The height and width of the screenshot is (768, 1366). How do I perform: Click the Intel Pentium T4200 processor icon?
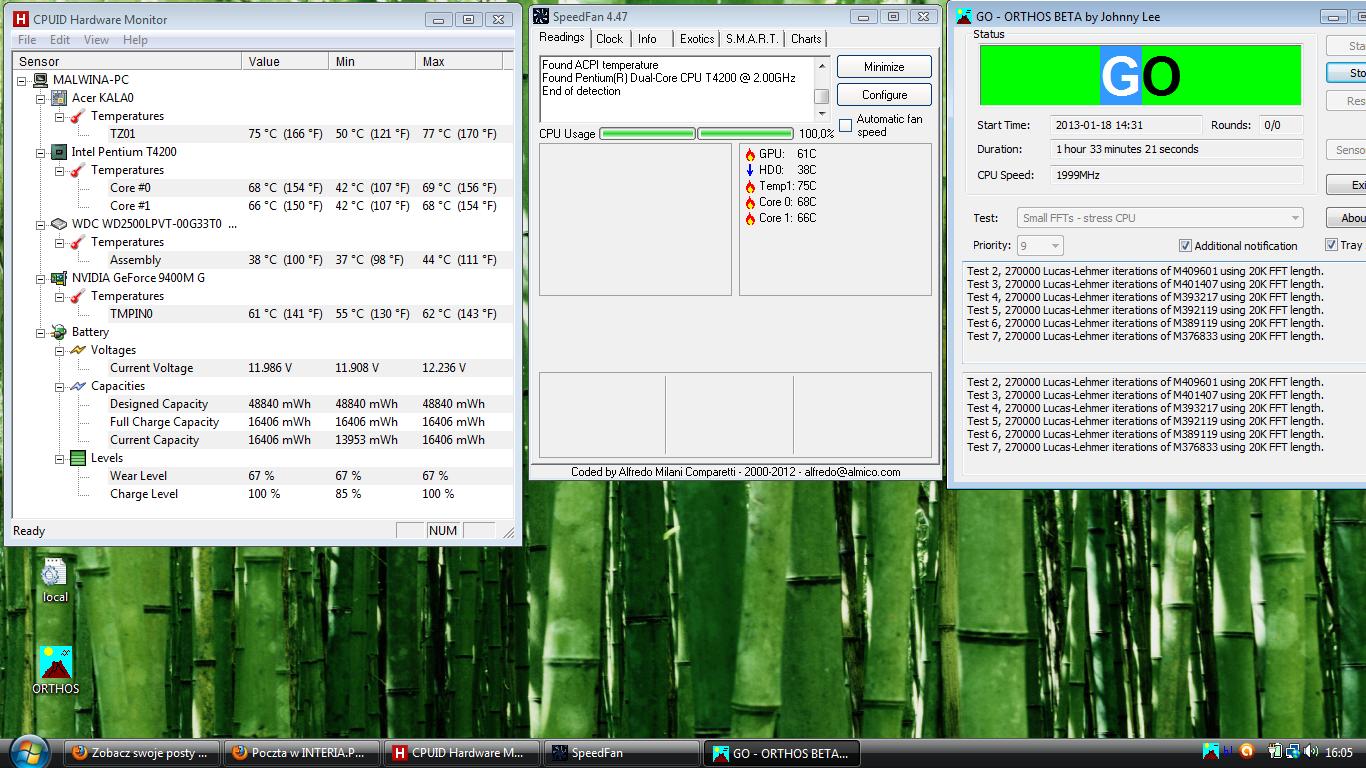(x=59, y=152)
